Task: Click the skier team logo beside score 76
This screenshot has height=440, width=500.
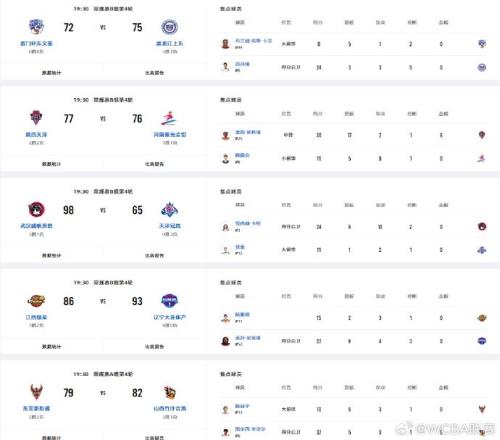Action: (x=169, y=118)
